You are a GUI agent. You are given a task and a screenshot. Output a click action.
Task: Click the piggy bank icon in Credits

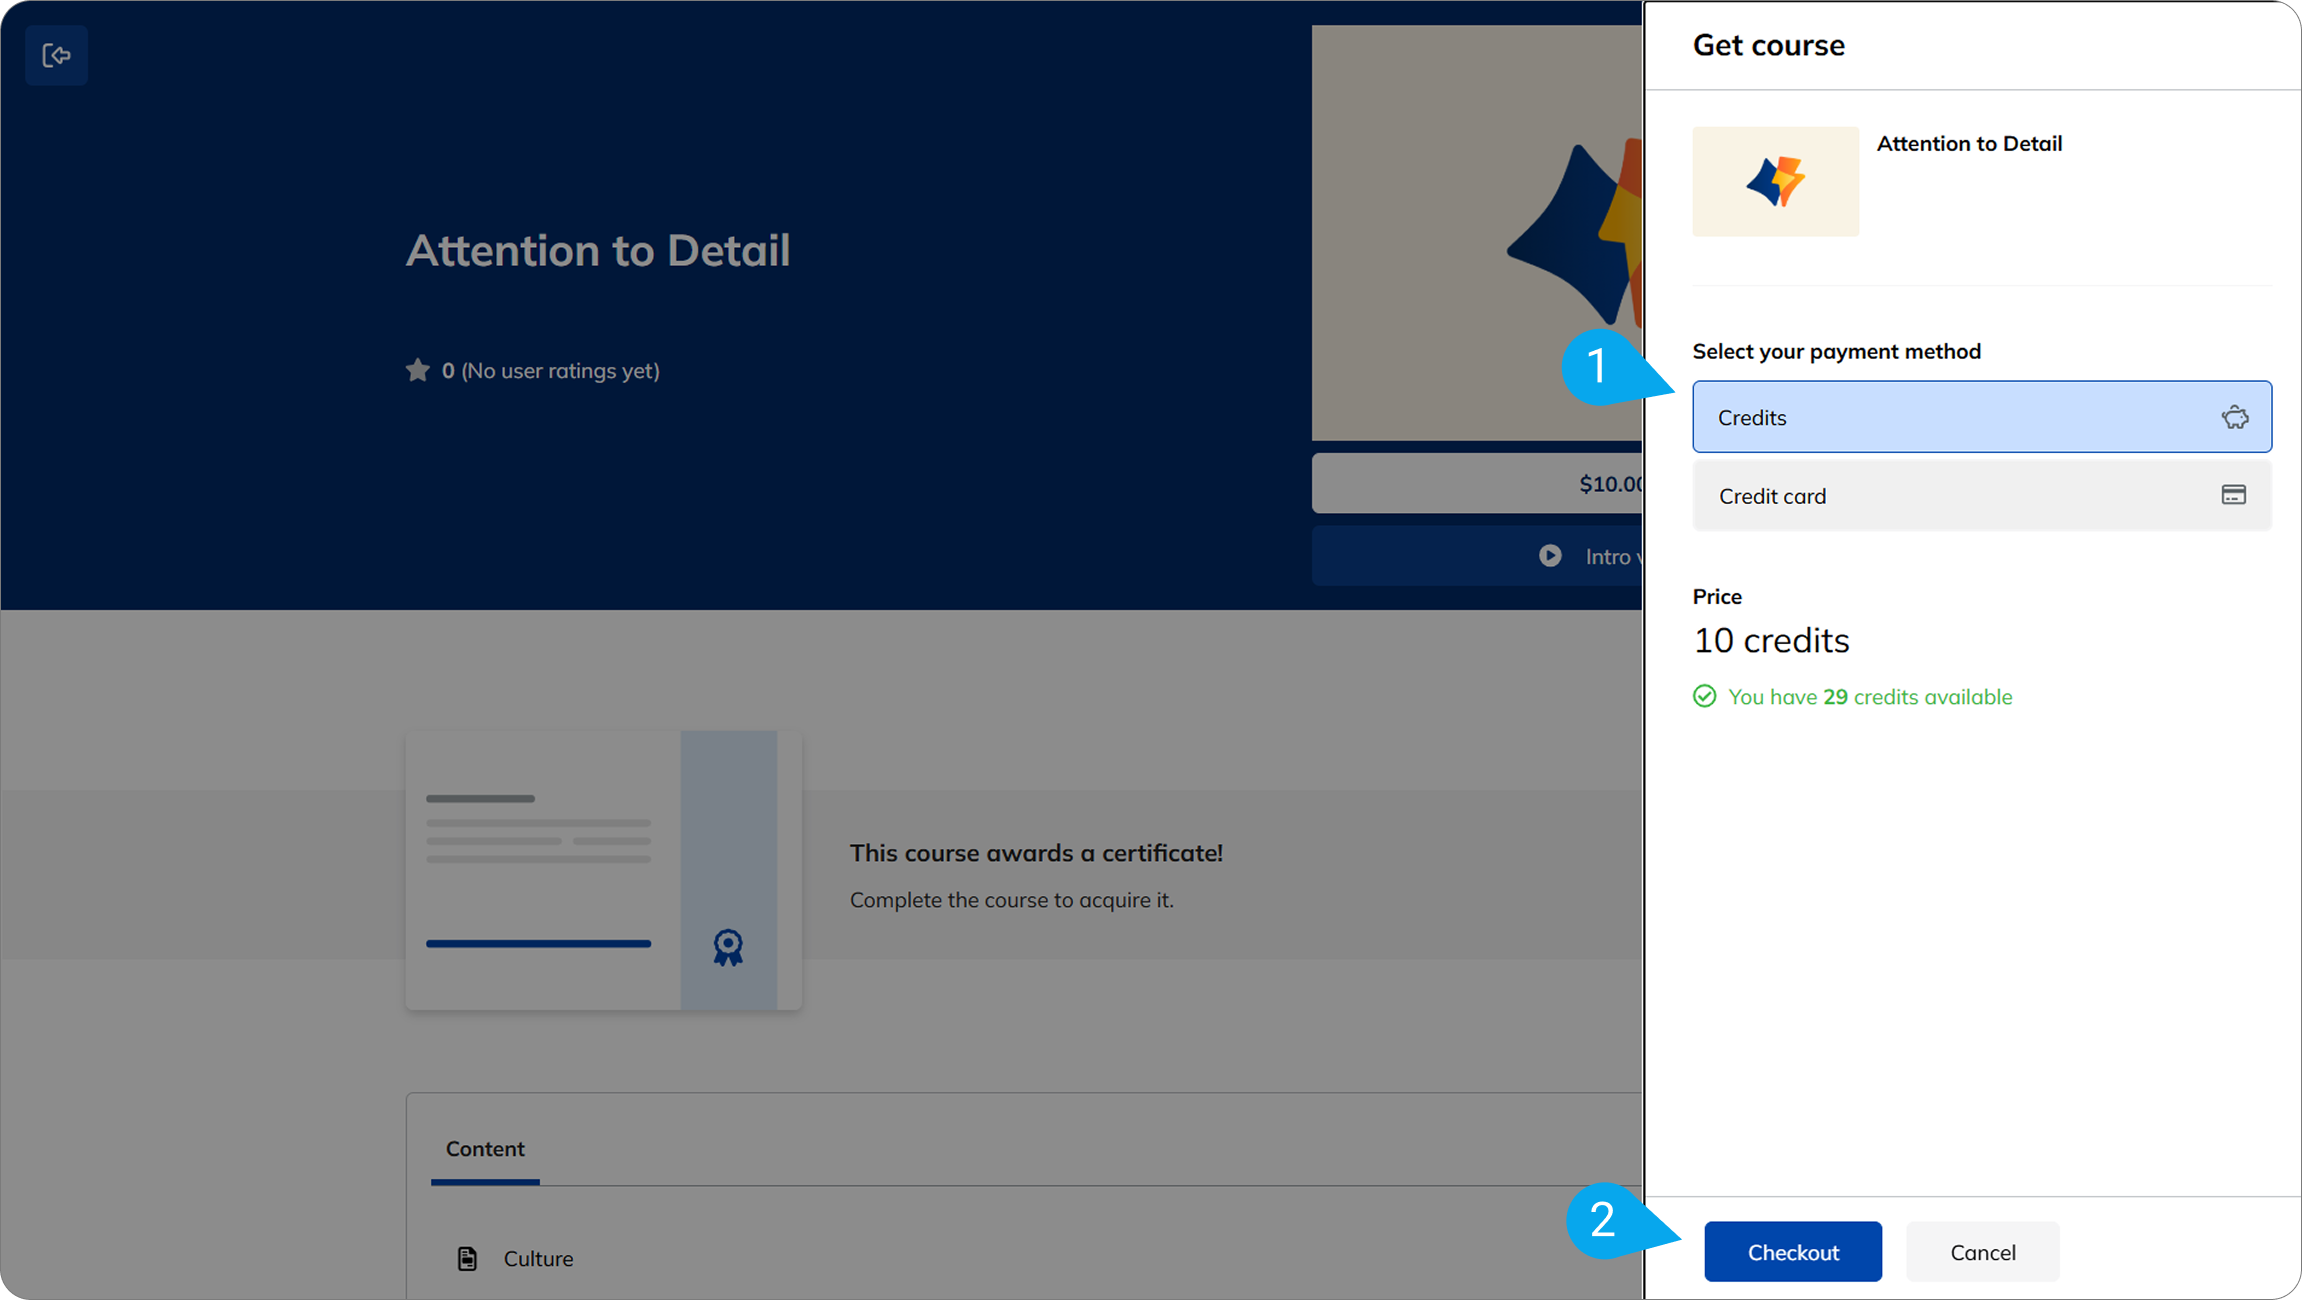(2235, 417)
